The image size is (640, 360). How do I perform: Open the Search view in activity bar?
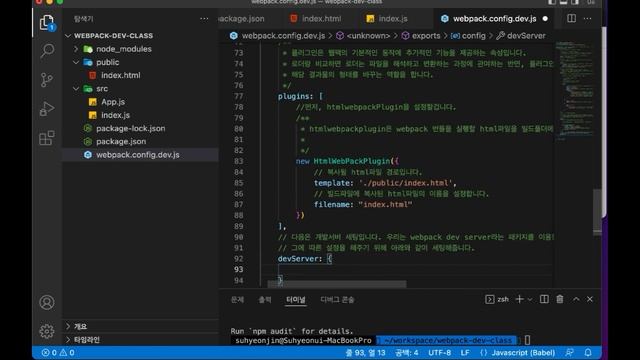[47, 51]
